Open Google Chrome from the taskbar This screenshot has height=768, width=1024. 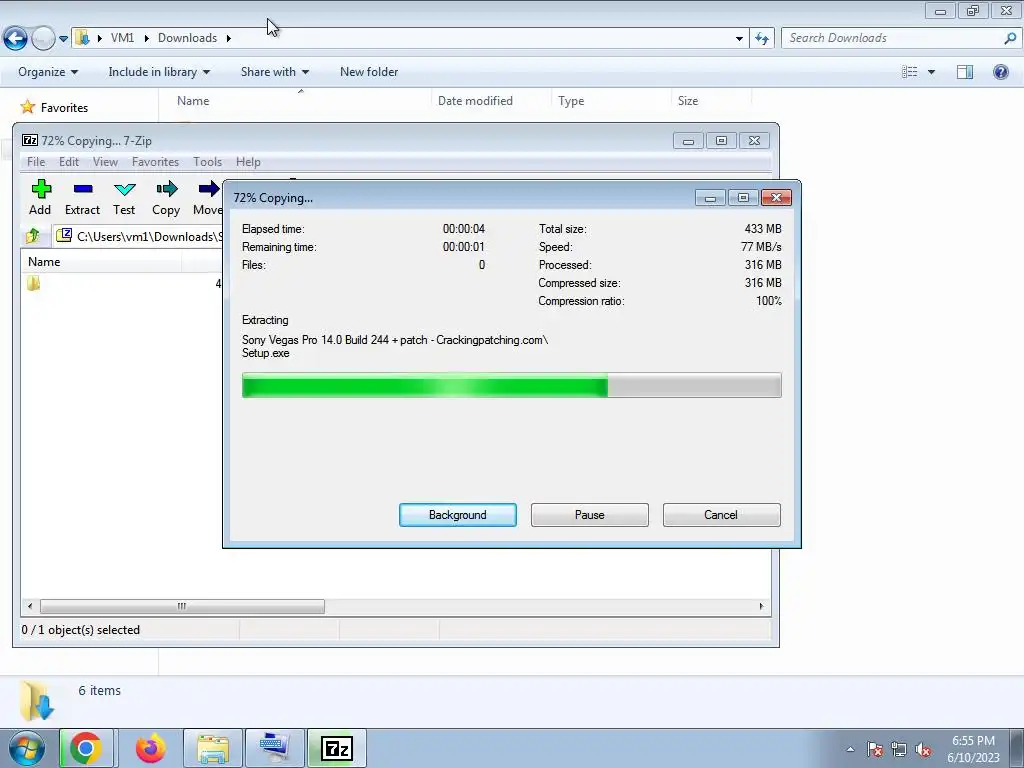[86, 748]
